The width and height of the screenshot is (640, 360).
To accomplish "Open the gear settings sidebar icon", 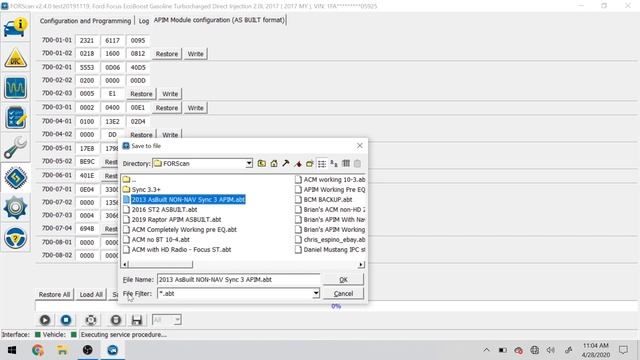I will click(16, 207).
